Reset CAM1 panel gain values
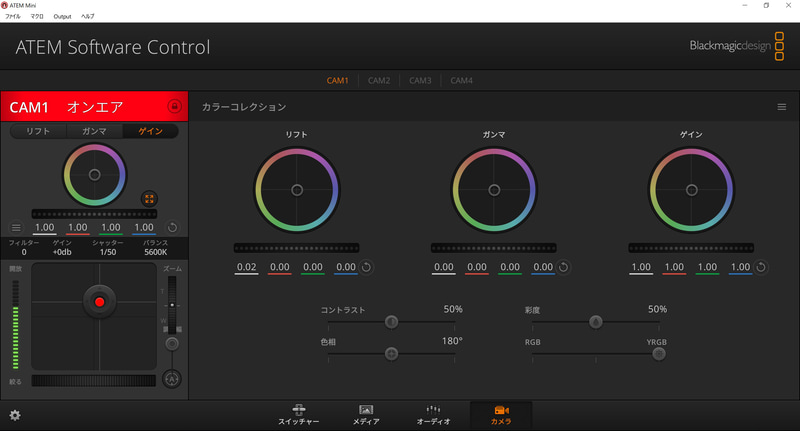Viewport: 800px width, 431px height. click(172, 227)
